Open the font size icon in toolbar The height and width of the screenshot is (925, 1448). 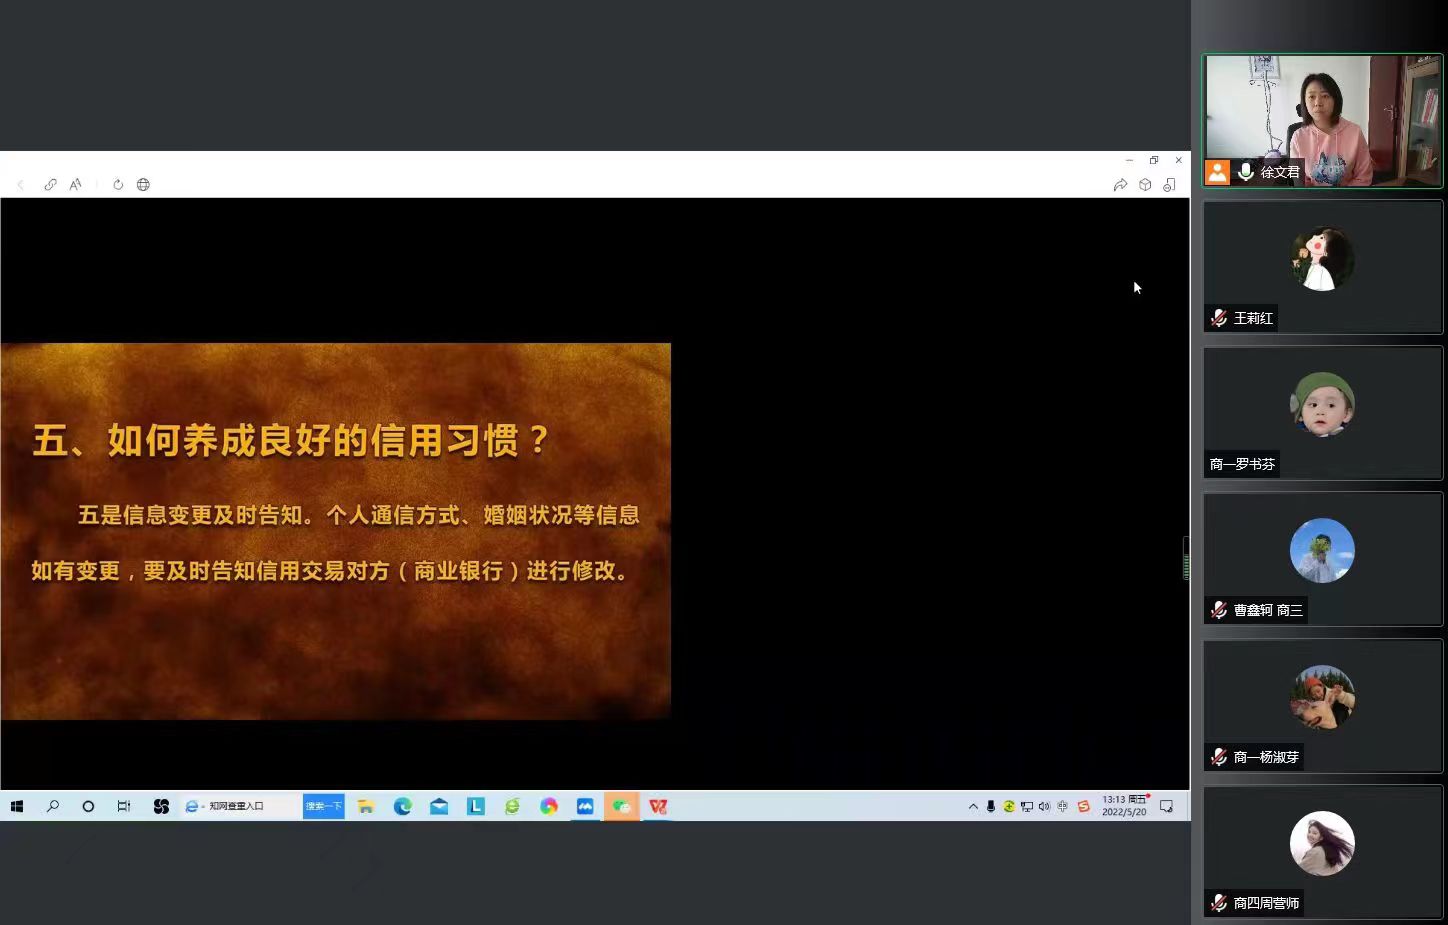[x=76, y=185]
